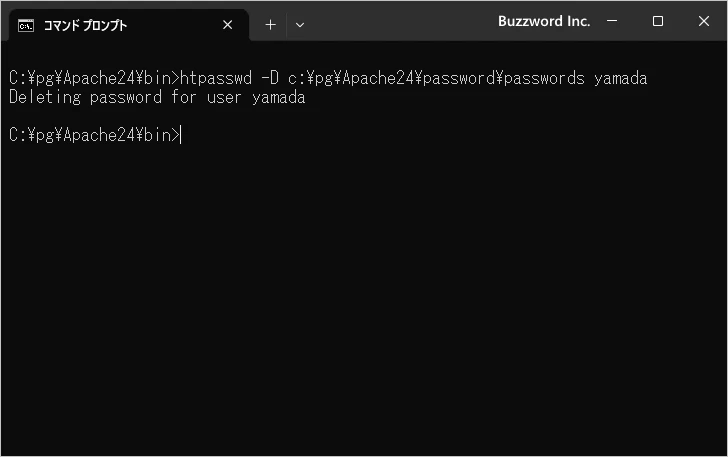Close the コマンド プロンプト tab
Viewport: 728px width, 457px height.
(x=228, y=25)
